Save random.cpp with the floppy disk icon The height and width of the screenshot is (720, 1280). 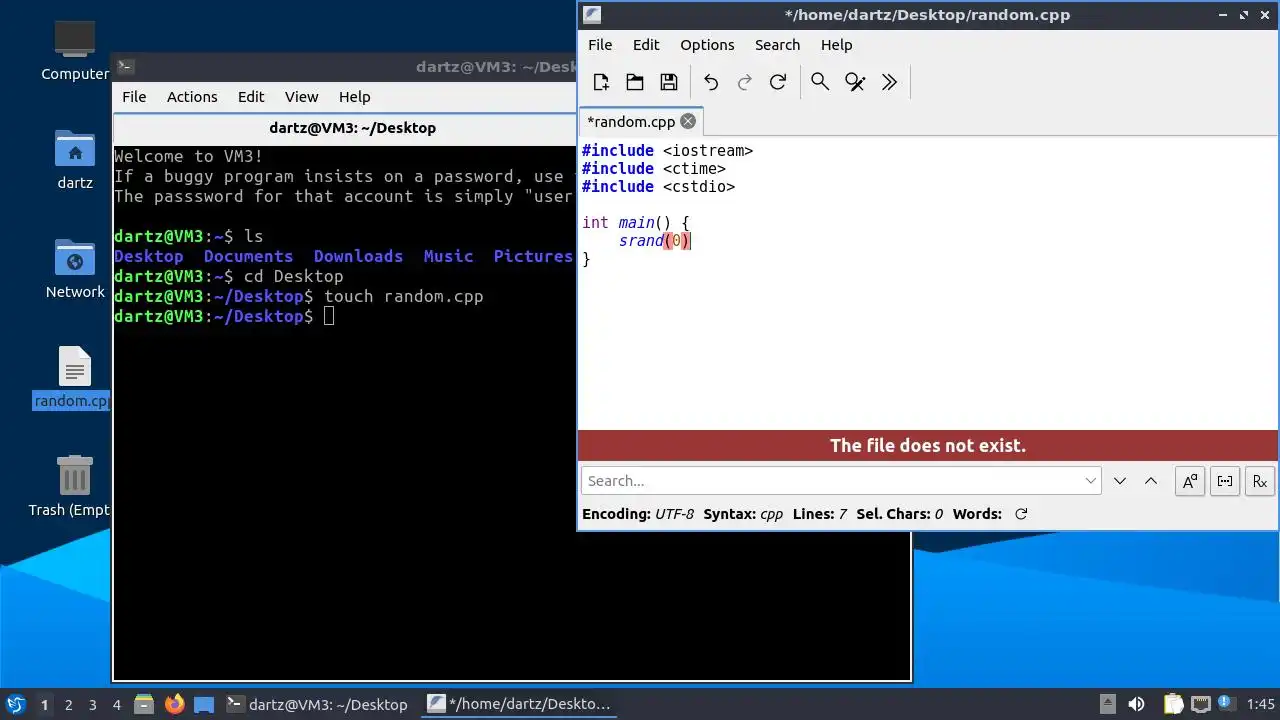pos(669,82)
